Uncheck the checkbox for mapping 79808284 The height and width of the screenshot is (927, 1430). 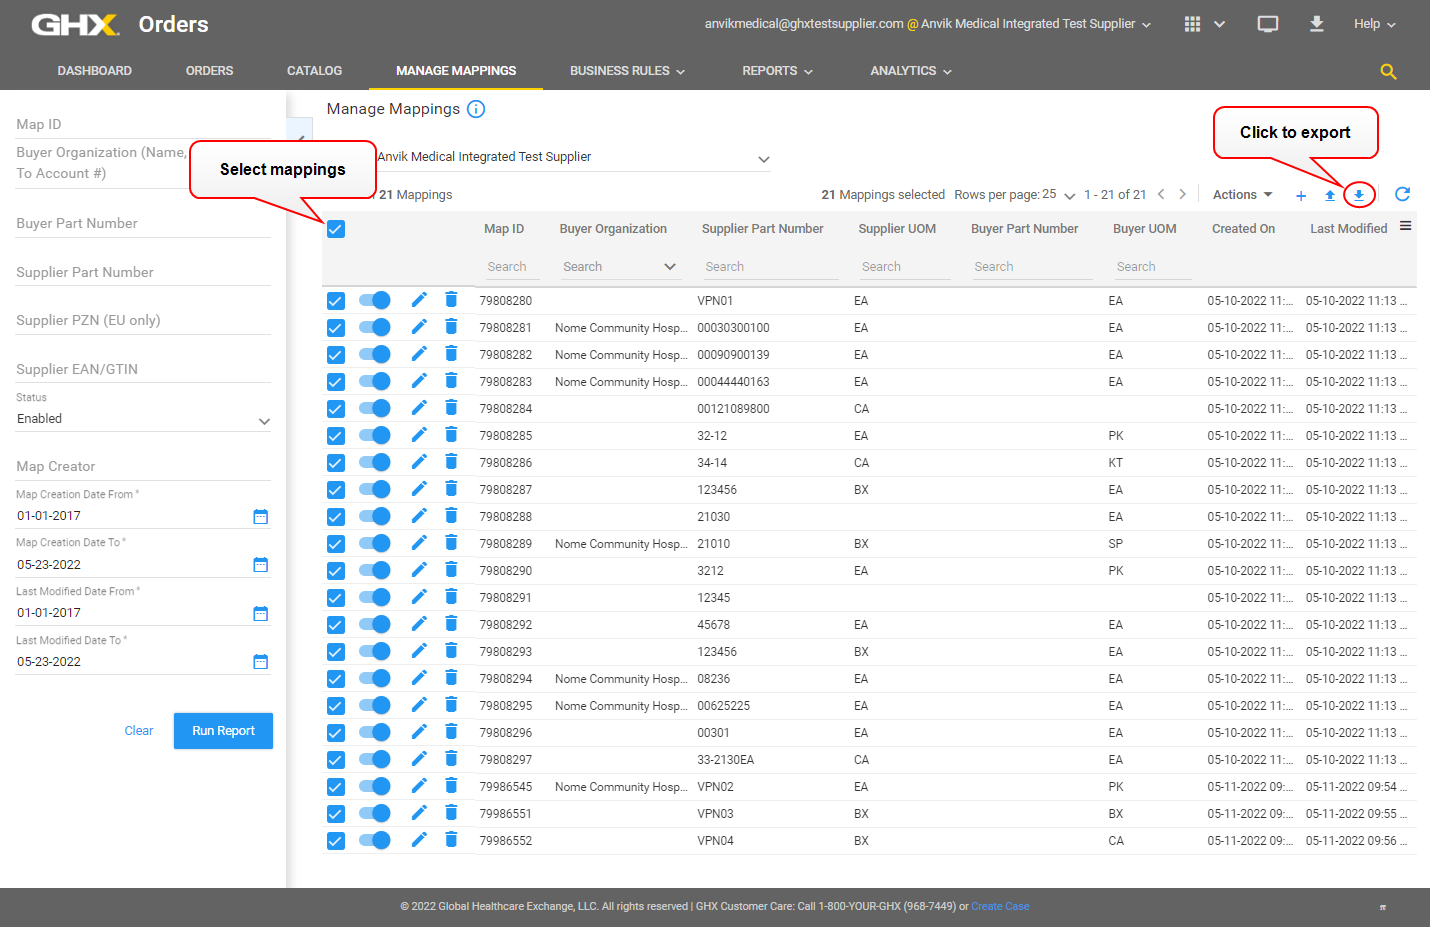coord(336,409)
